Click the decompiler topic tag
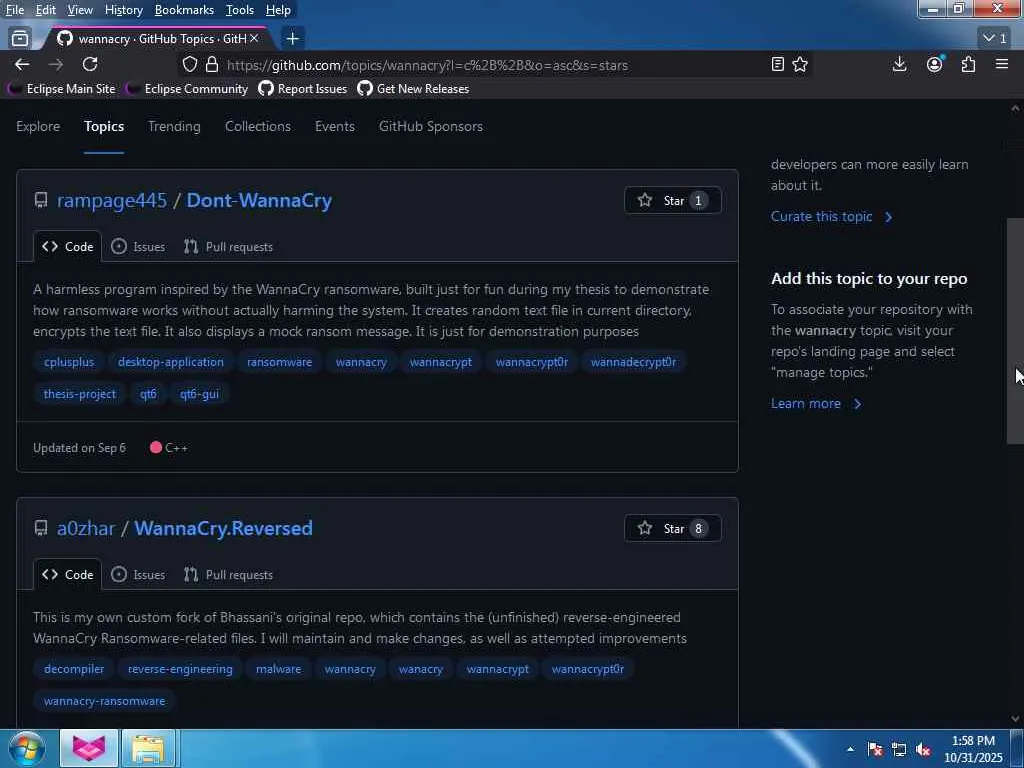 click(74, 669)
